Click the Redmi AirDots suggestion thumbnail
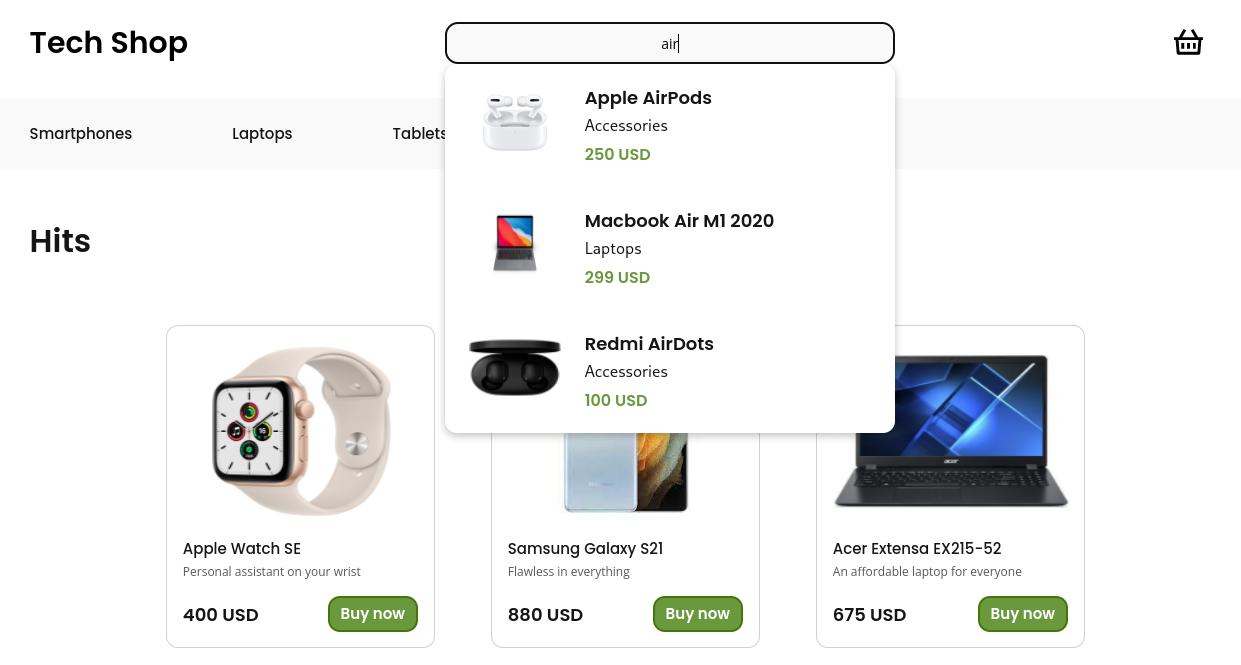Image resolution: width=1241 pixels, height=665 pixels. pos(514,366)
